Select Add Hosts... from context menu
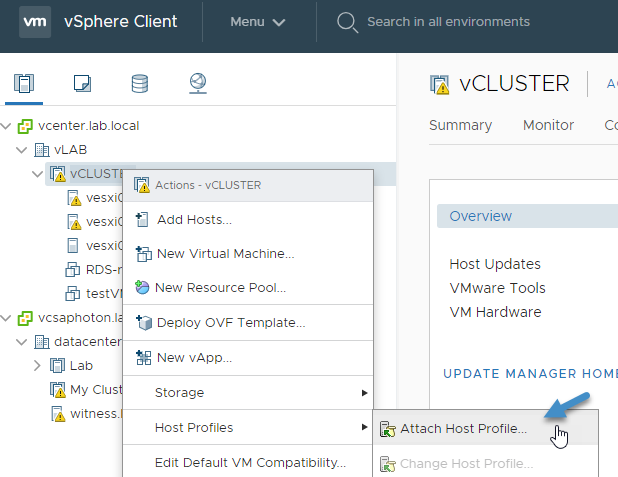The image size is (618, 477). coord(248,220)
